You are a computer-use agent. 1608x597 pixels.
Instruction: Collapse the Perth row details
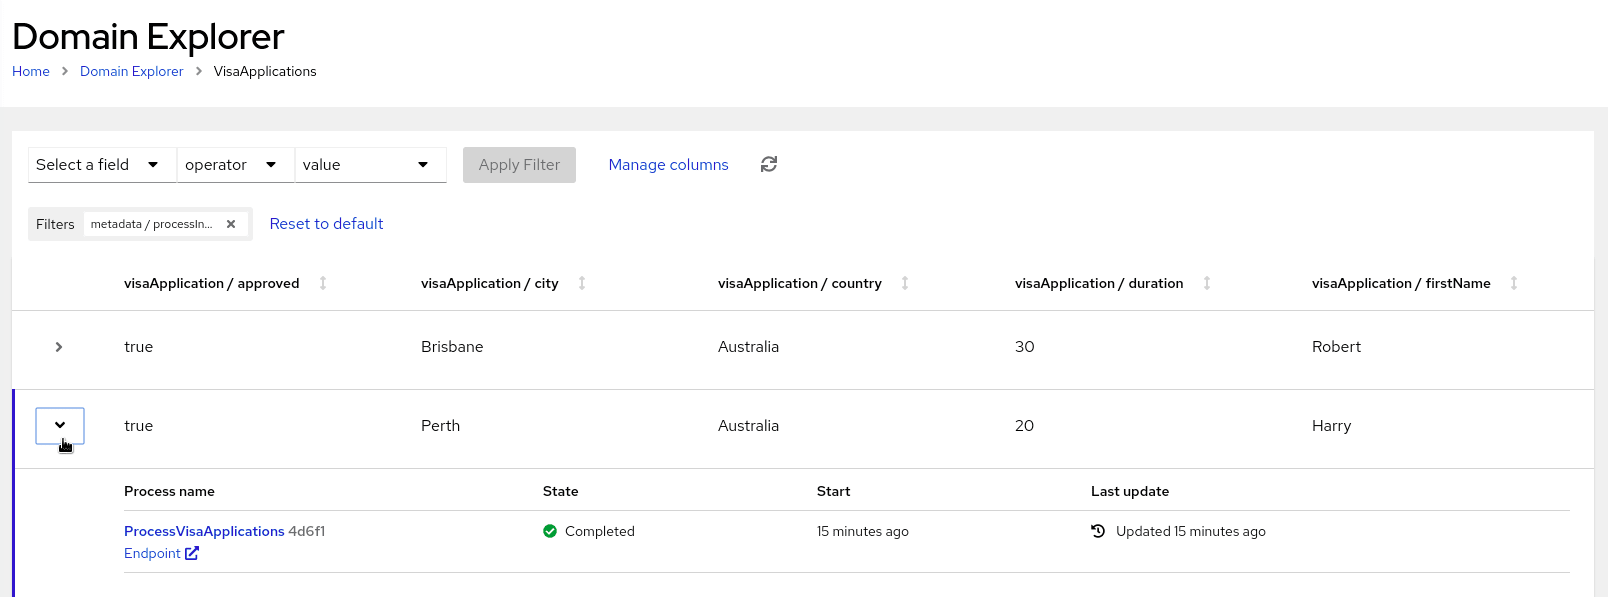pos(60,425)
